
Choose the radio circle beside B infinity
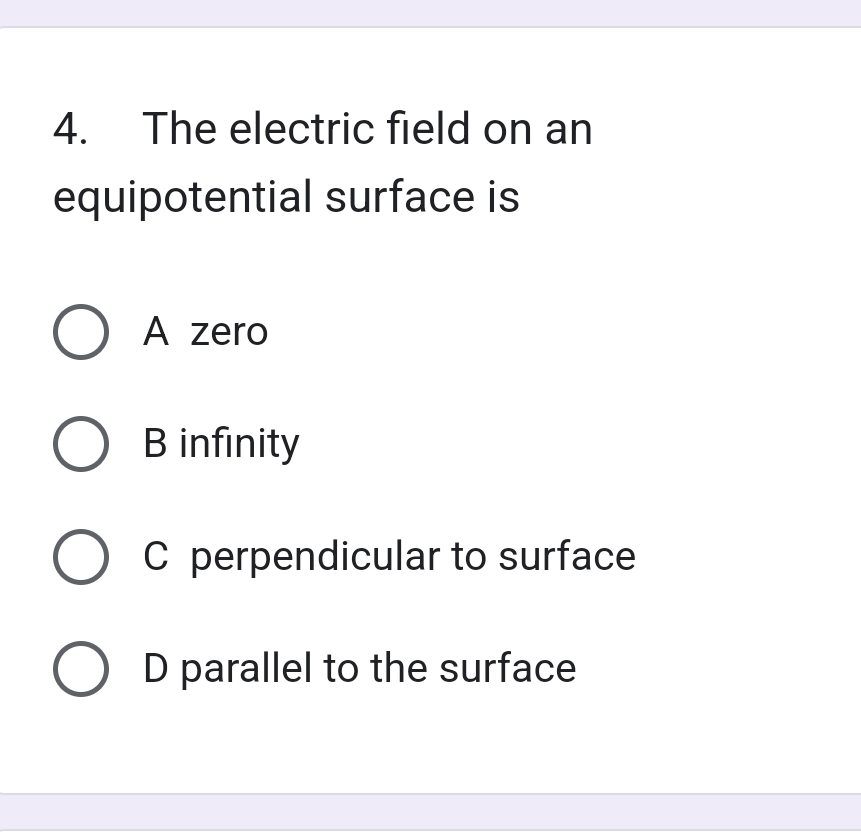coord(80,444)
